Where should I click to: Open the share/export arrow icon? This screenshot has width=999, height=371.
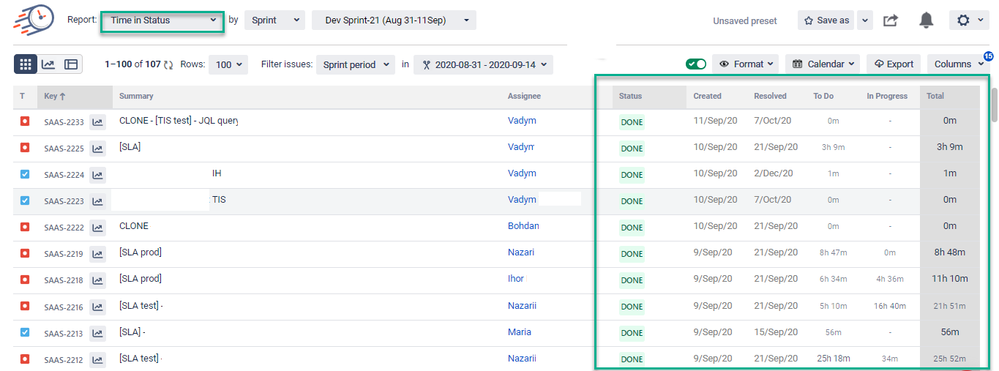coord(890,20)
